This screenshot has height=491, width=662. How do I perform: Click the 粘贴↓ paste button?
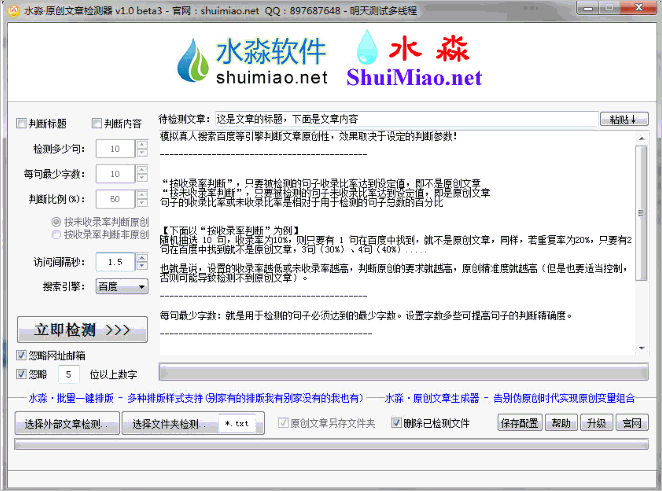point(624,119)
